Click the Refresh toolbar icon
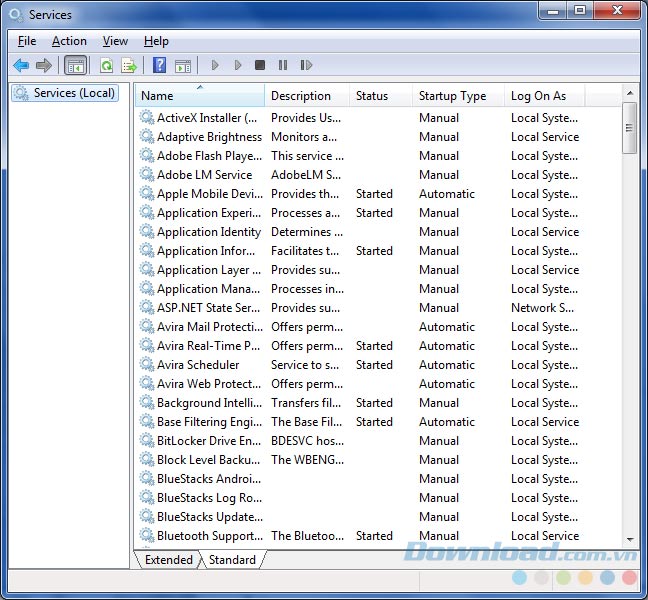 [106, 66]
